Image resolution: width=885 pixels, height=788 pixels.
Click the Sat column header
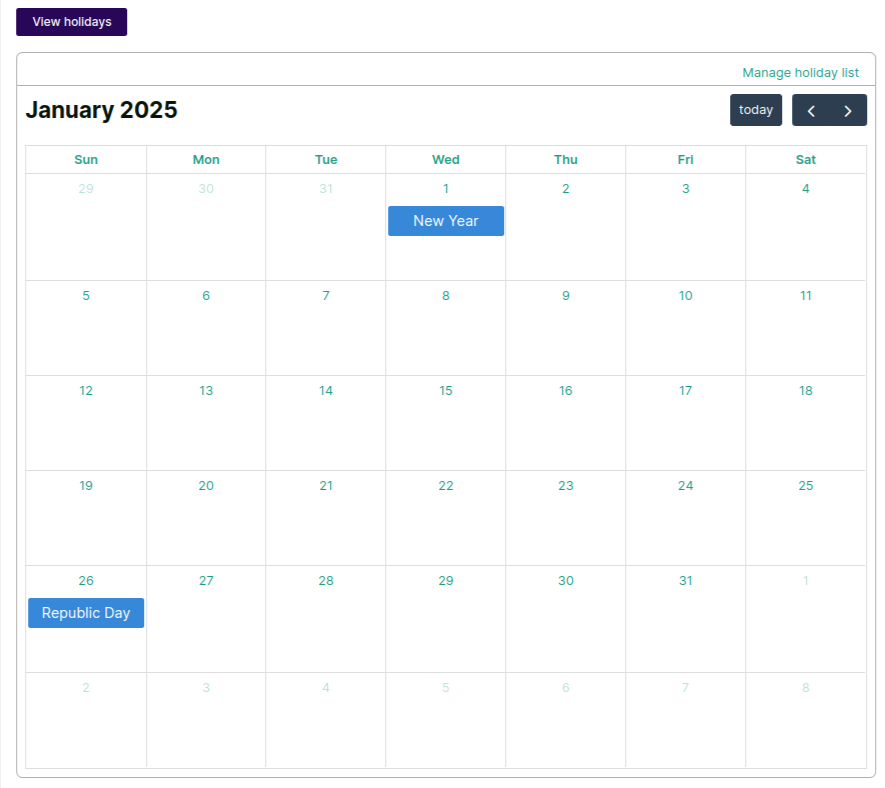click(x=806, y=160)
